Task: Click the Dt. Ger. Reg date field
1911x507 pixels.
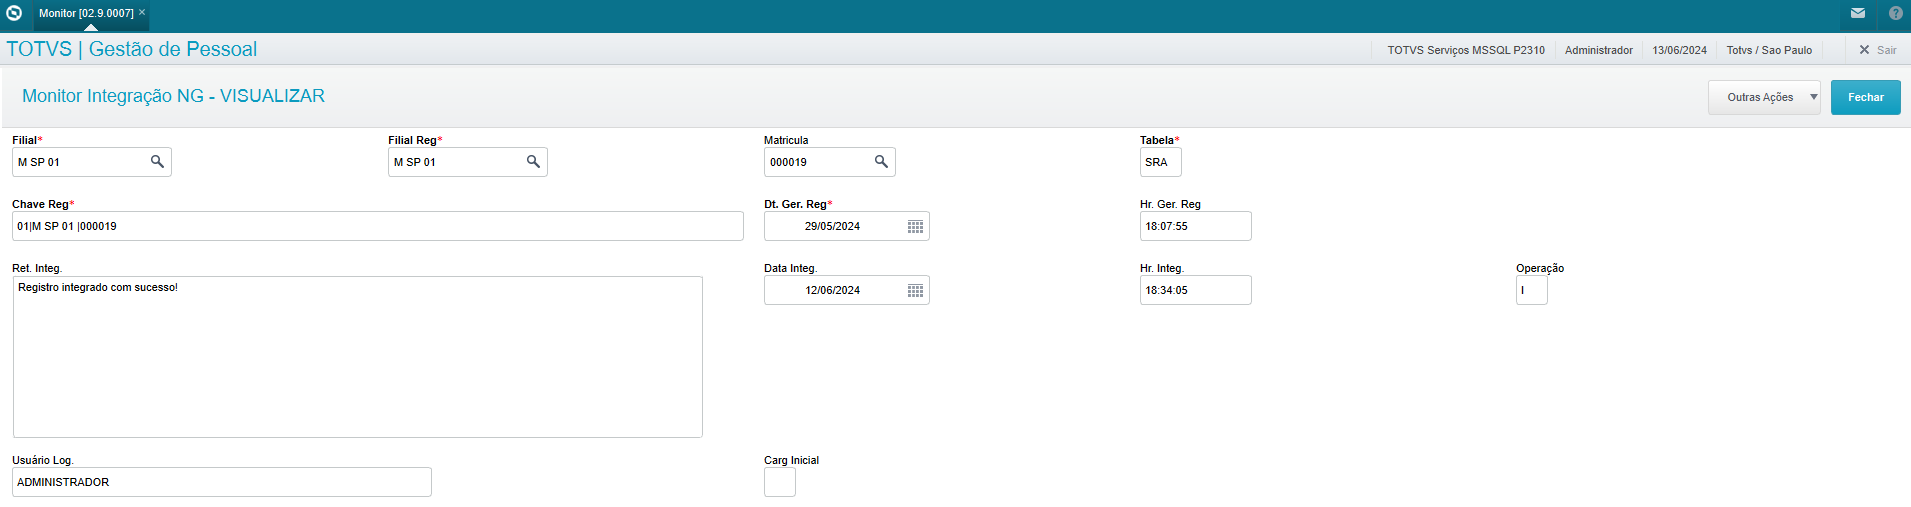Action: 847,226
